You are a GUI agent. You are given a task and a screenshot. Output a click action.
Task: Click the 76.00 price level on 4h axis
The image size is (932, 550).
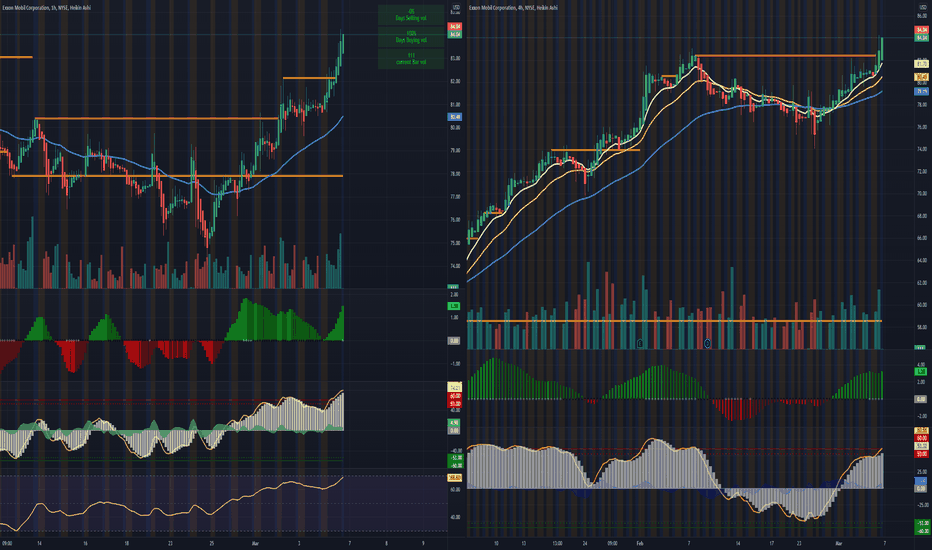[922, 127]
